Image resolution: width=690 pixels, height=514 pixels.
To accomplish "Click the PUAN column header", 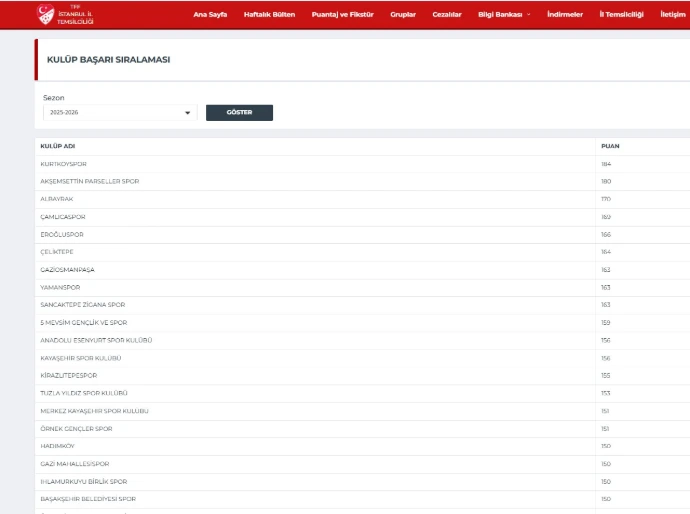I will [x=610, y=146].
